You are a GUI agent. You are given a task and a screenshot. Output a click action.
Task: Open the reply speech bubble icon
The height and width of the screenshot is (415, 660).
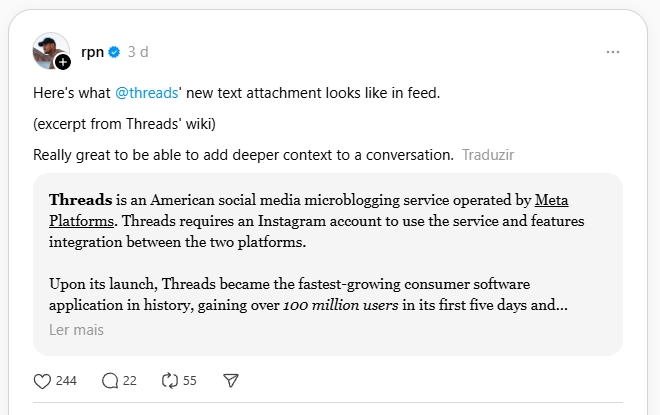click(110, 381)
